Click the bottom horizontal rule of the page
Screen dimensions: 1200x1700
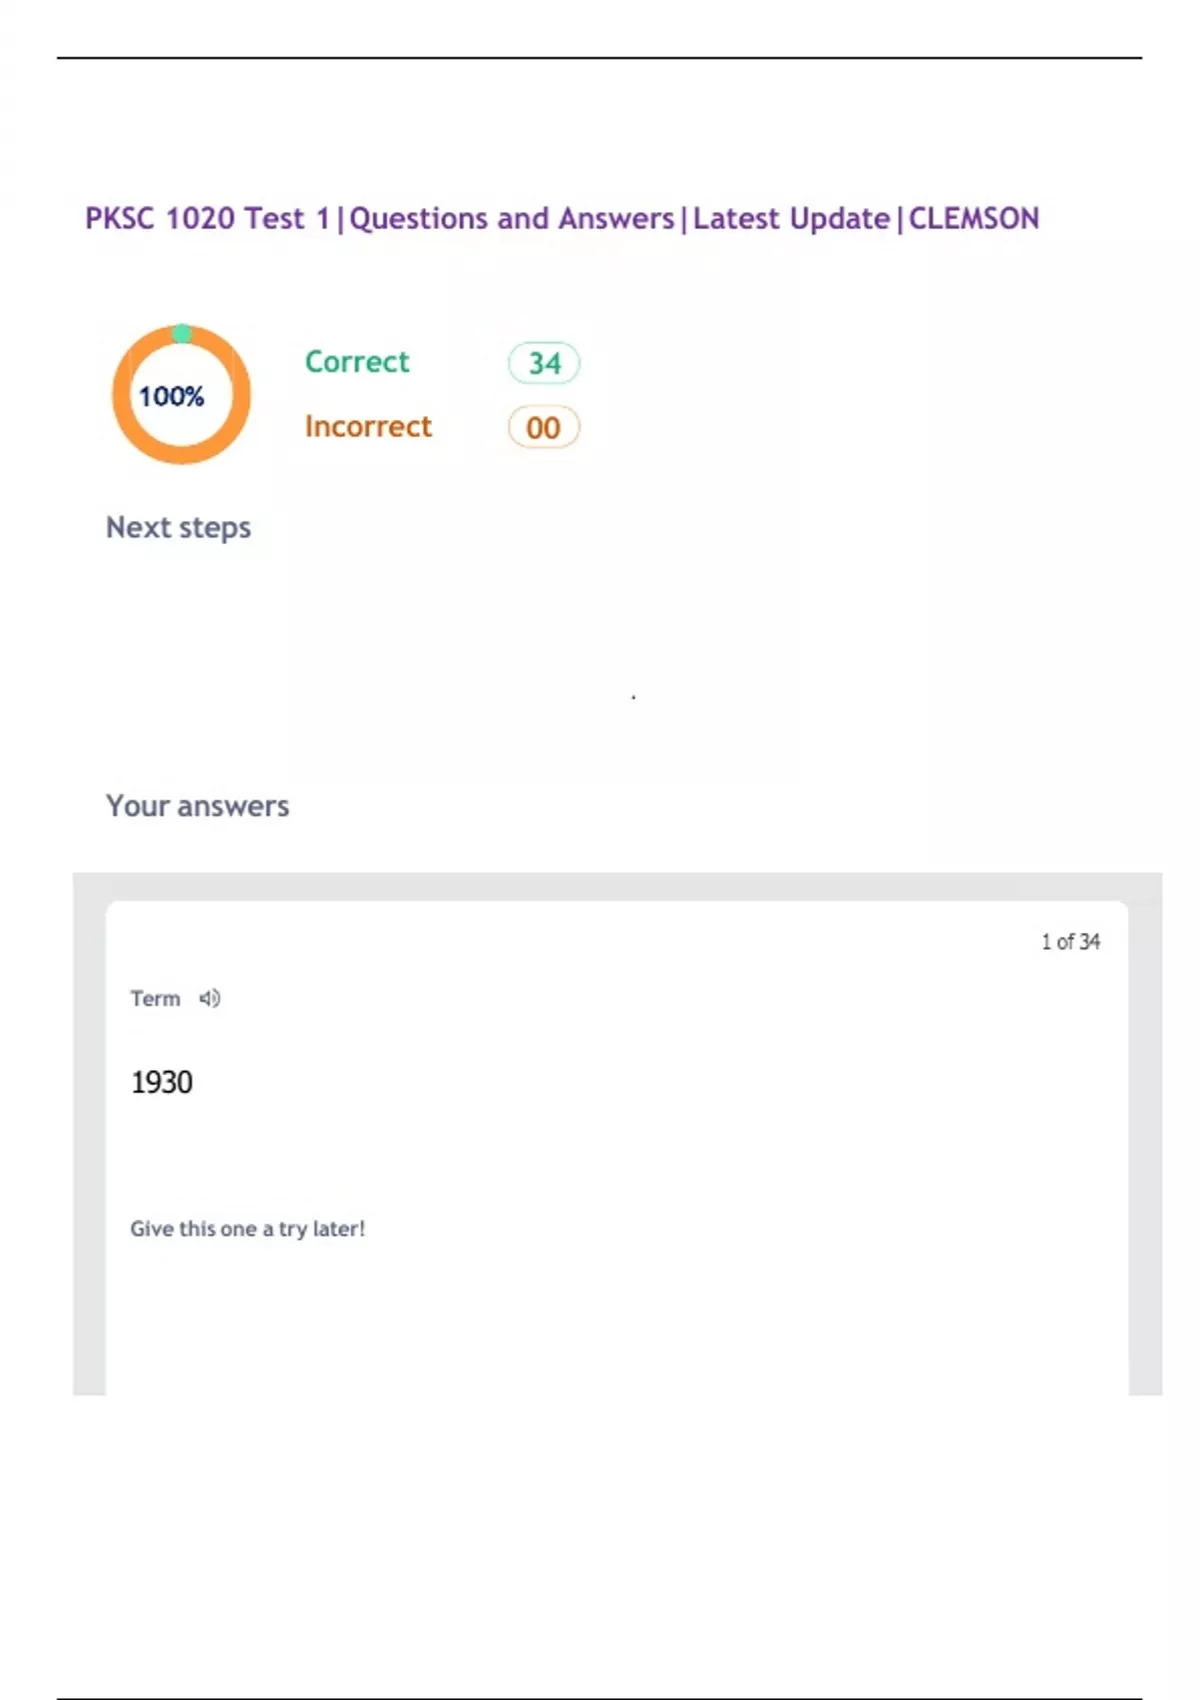point(600,1698)
